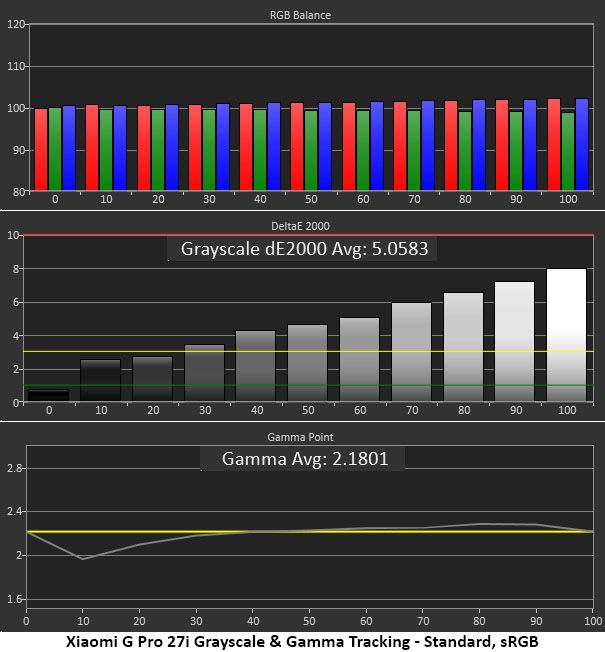
Task: Click the DeltaE bar at grayscale 30
Action: tap(204, 373)
